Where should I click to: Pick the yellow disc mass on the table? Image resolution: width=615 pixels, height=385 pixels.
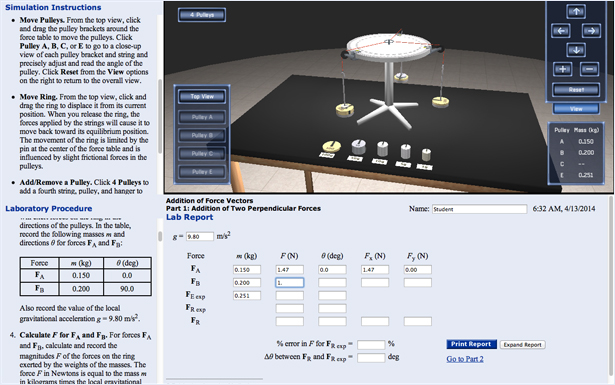(x=331, y=147)
